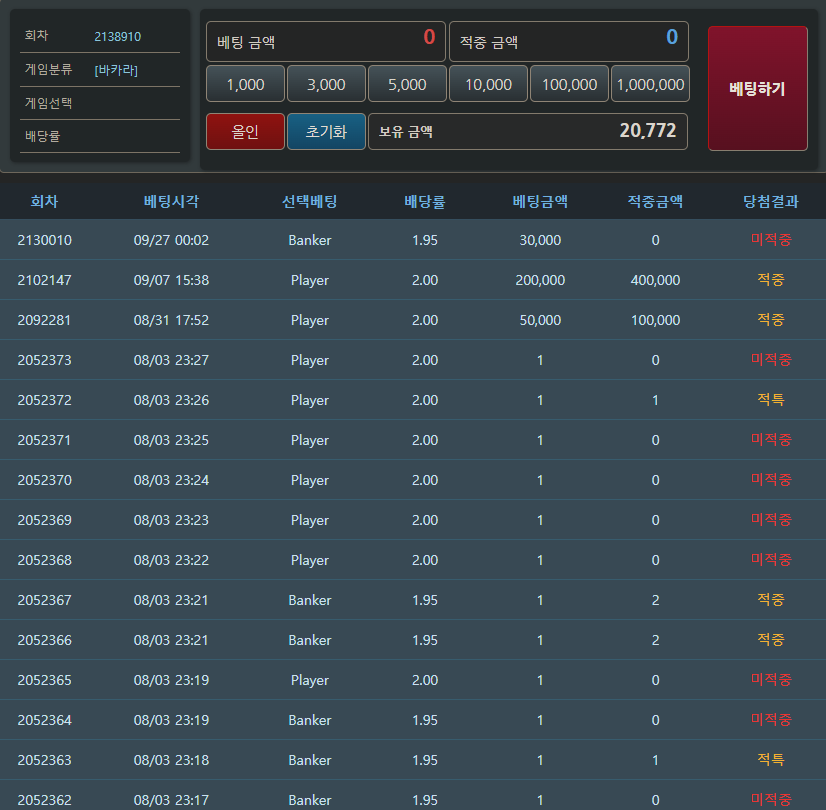Click the 베팅 금액 amount field
826x810 pixels.
coord(326,42)
